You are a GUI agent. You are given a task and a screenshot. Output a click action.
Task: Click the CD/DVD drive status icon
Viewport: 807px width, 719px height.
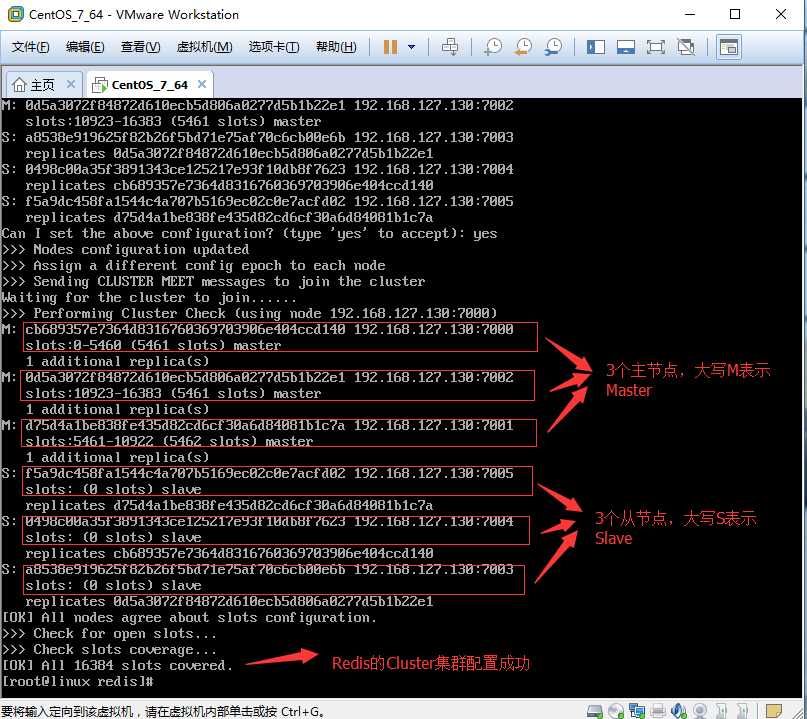tap(616, 711)
